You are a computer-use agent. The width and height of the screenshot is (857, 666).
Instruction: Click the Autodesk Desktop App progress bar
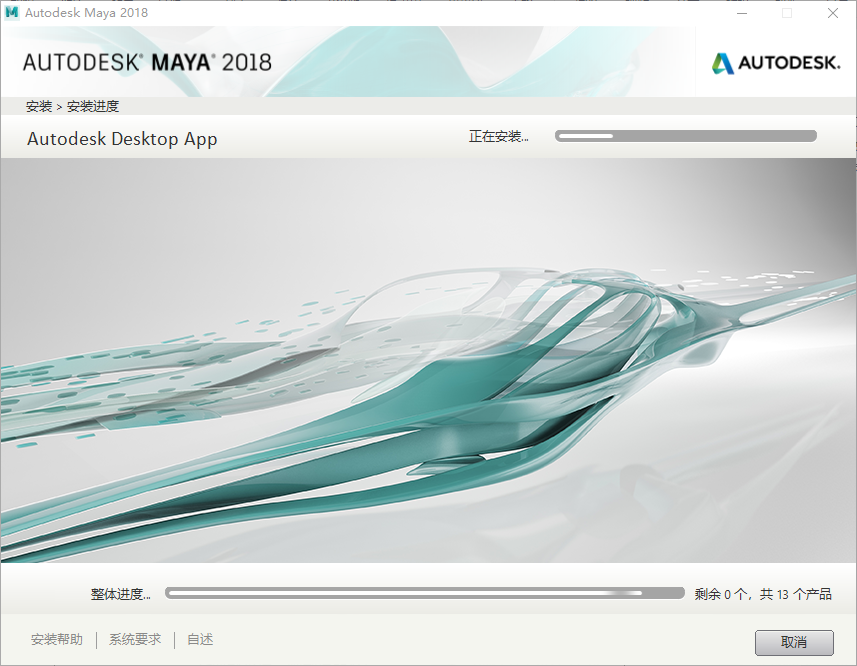tap(686, 136)
